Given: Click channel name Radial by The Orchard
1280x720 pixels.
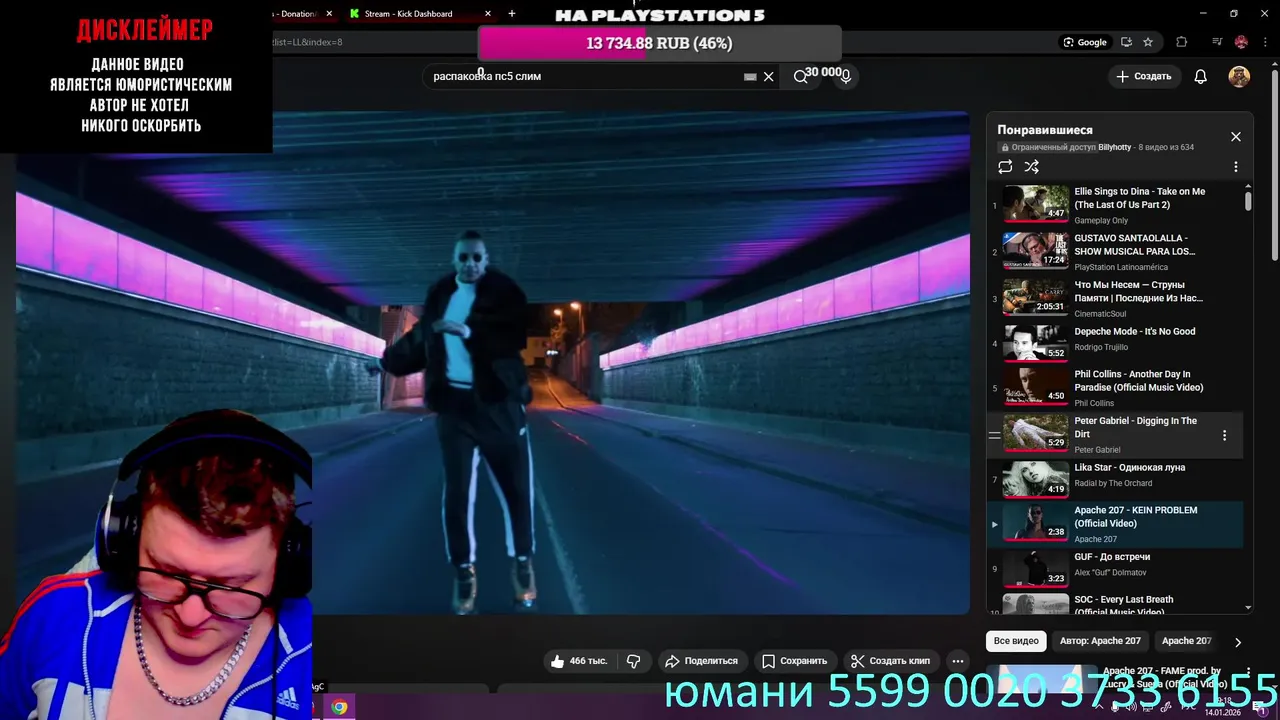Looking at the screenshot, I should click(x=1113, y=483).
